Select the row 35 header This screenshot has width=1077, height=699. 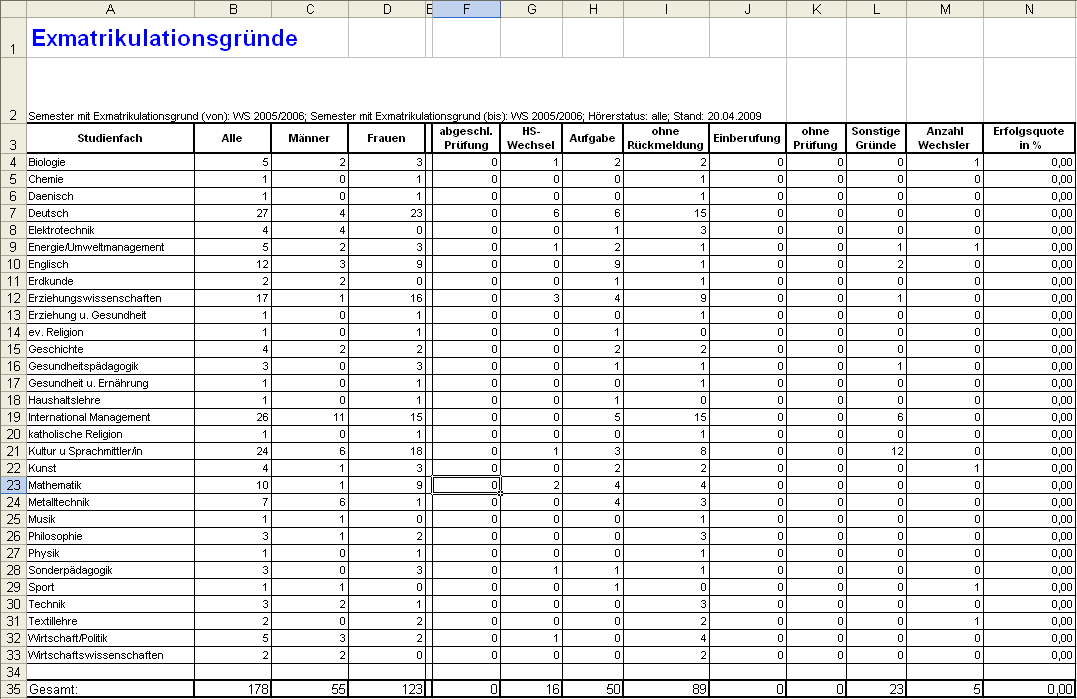[x=12, y=689]
